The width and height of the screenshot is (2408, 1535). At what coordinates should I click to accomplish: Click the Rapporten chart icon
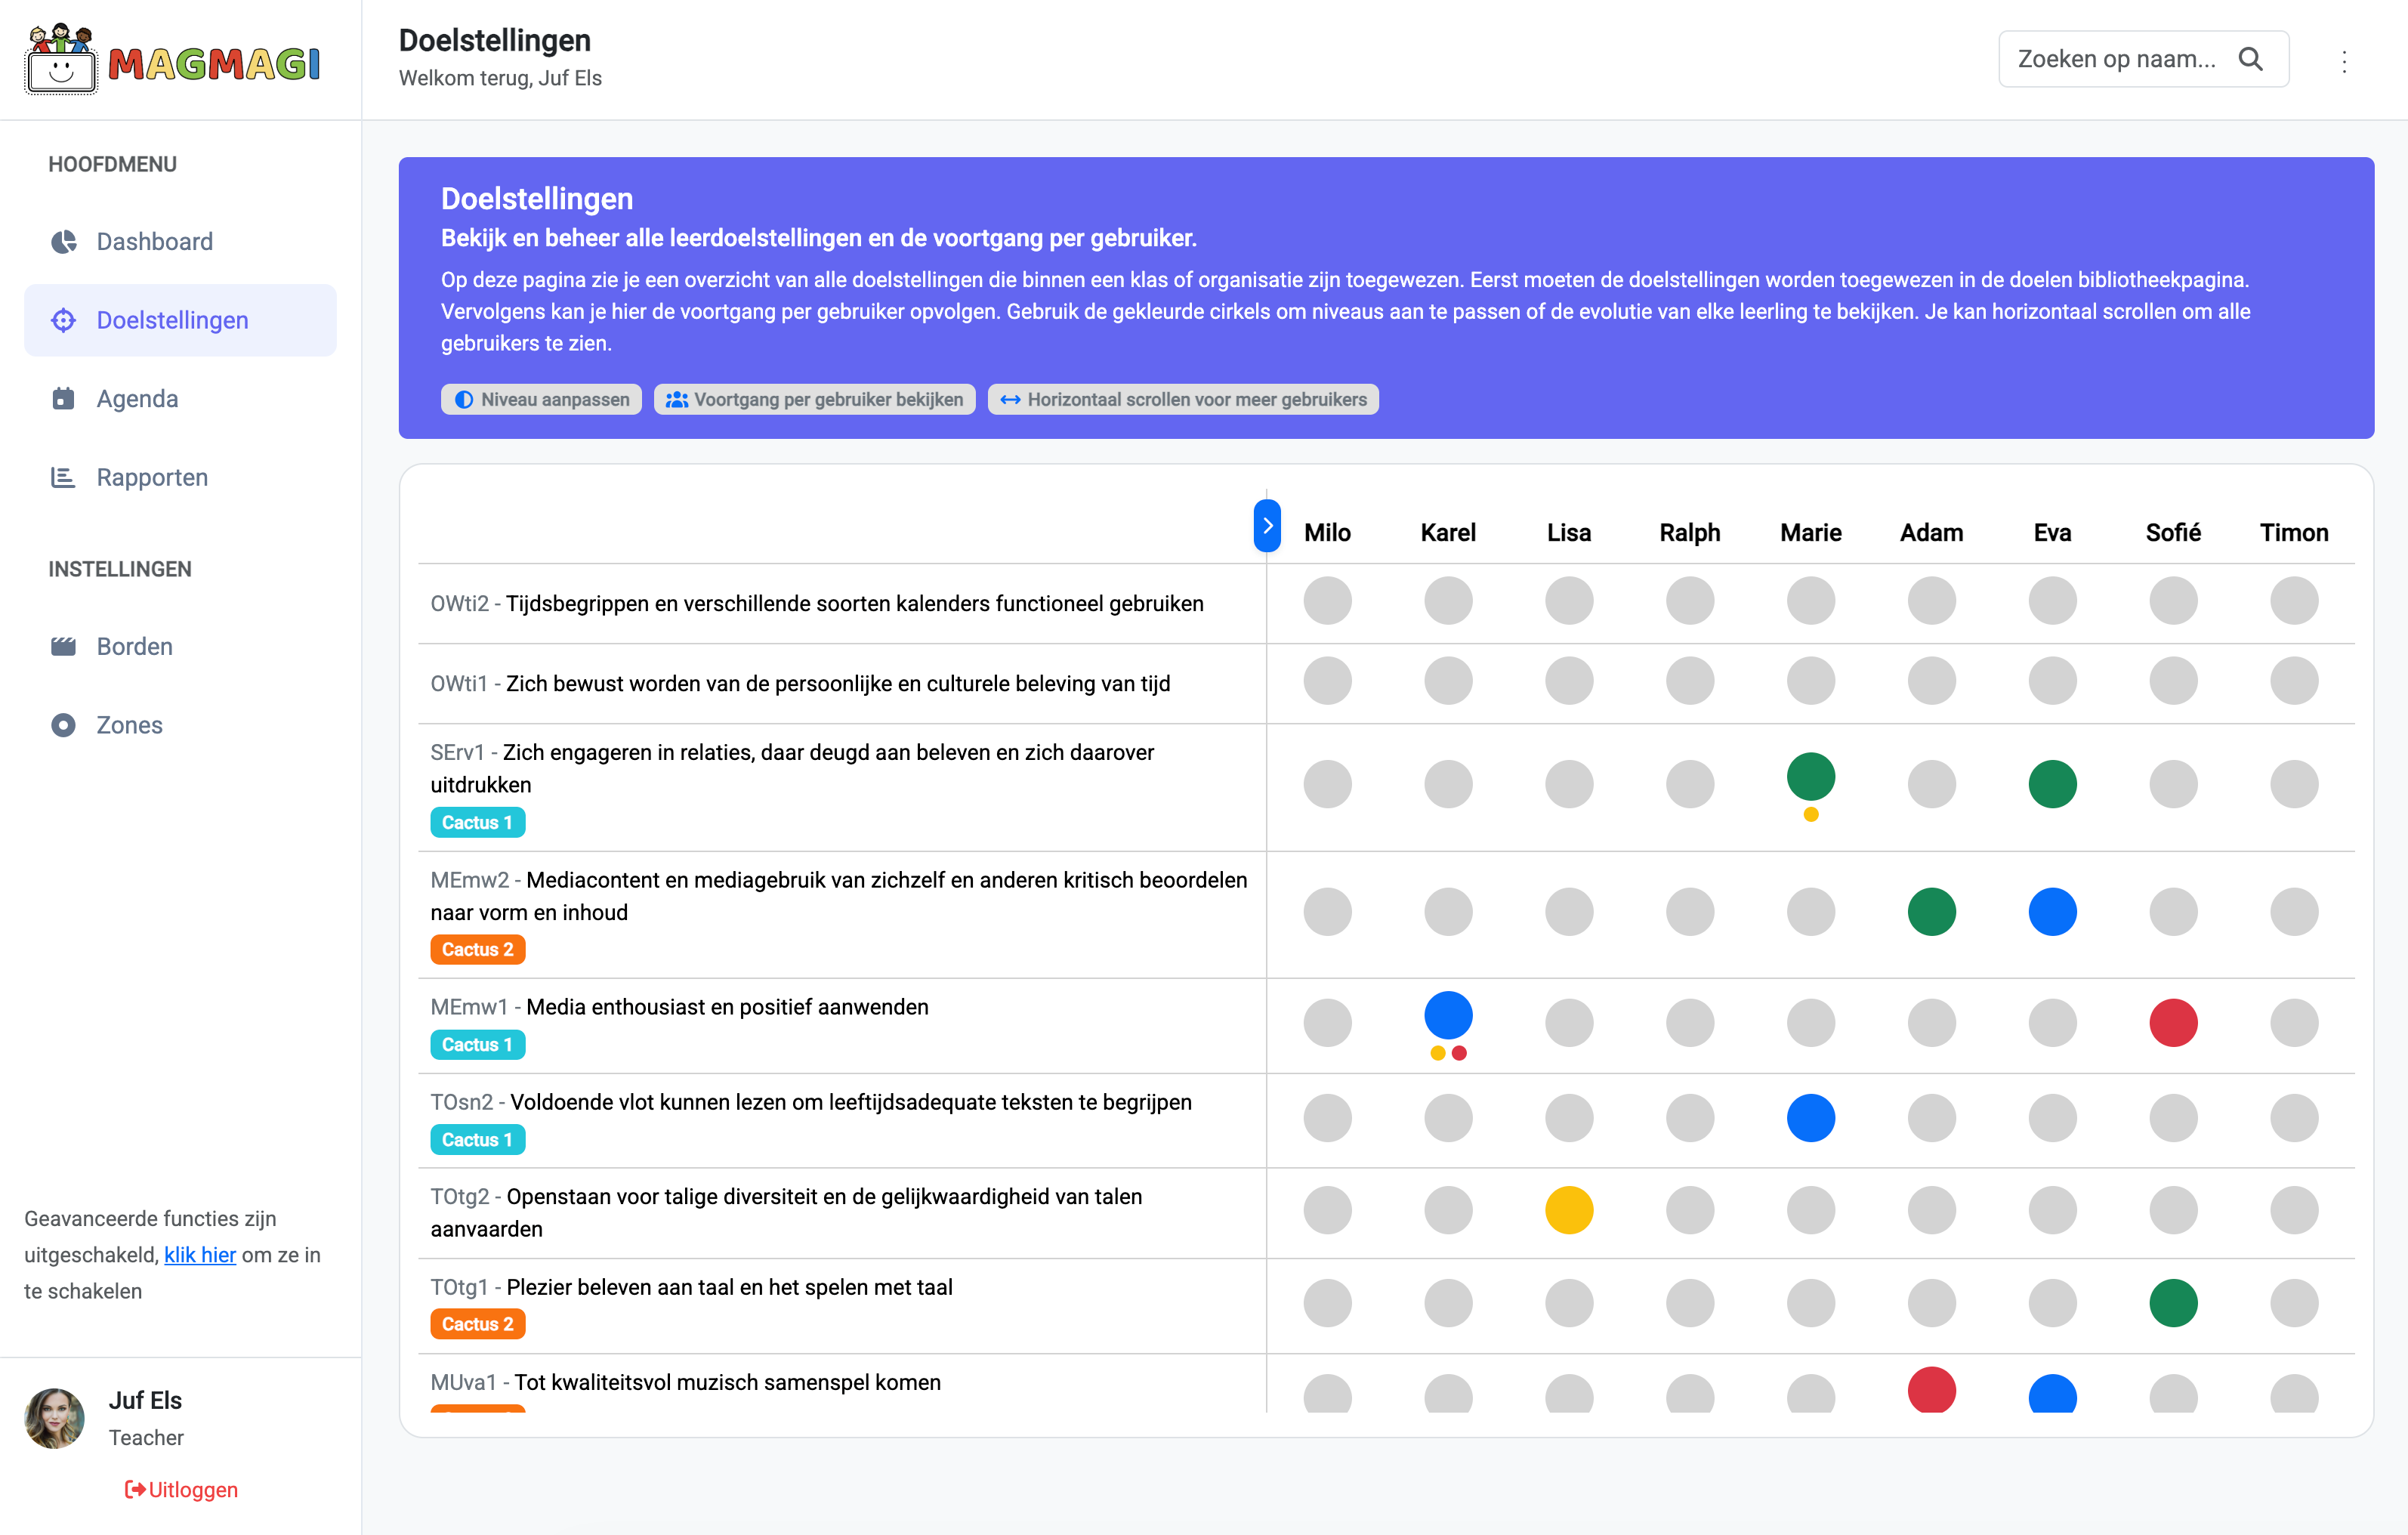tap(63, 477)
